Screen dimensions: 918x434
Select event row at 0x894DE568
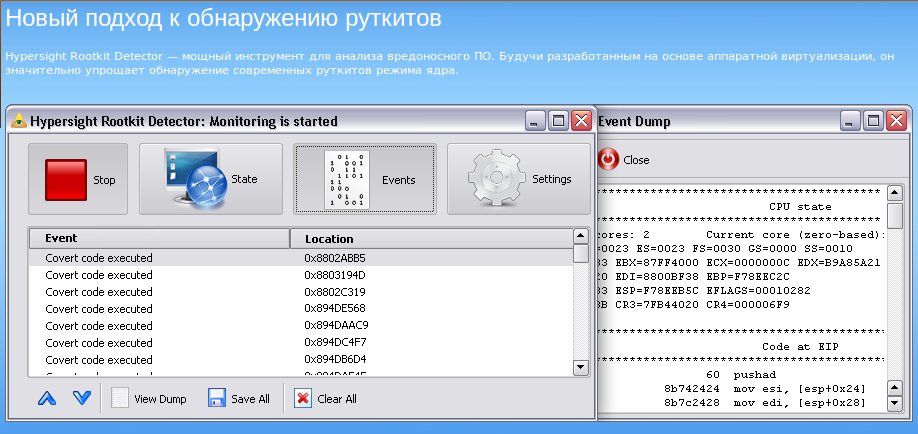[x=300, y=309]
